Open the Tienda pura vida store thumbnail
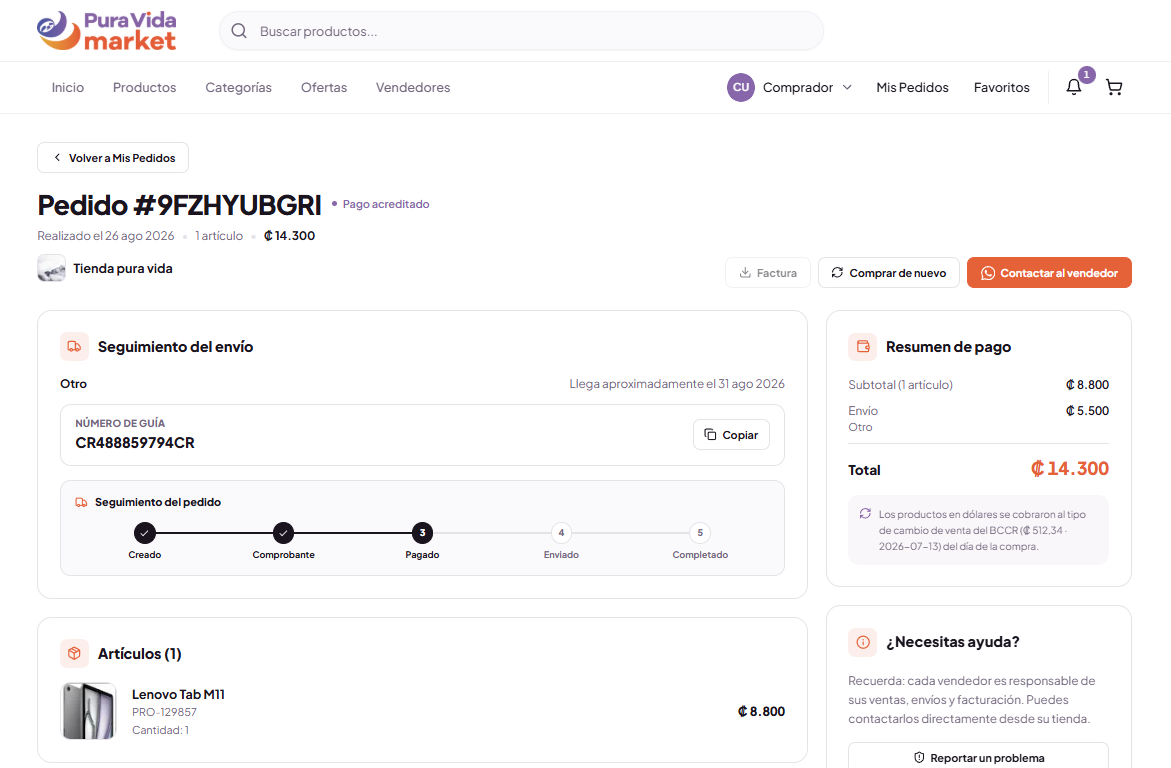The width and height of the screenshot is (1171, 768). [52, 268]
